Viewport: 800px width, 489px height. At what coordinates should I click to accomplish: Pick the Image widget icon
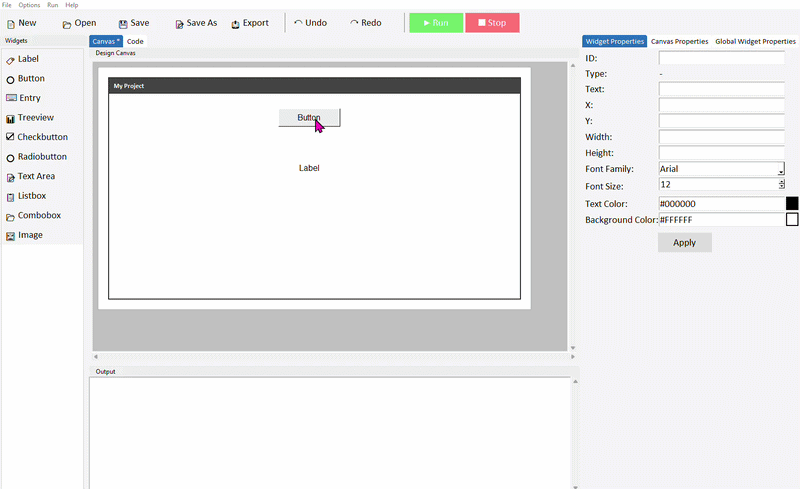[x=10, y=236]
